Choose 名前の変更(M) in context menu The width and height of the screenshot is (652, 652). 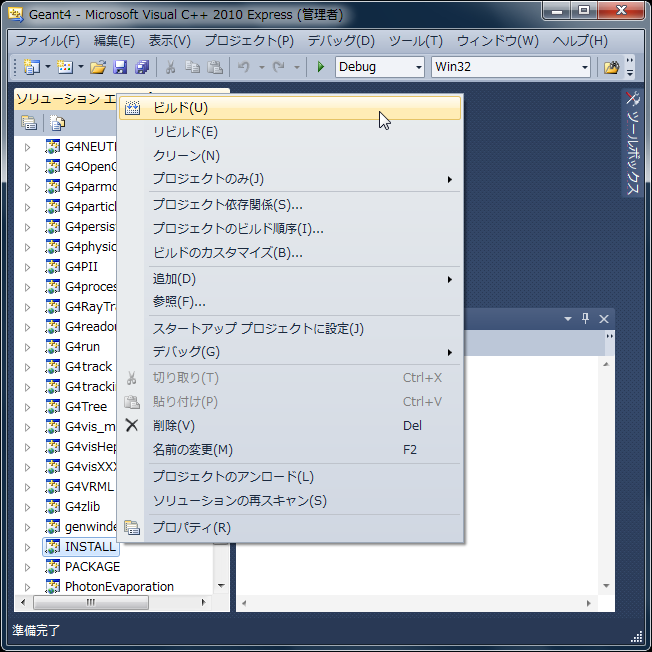[x=290, y=450]
